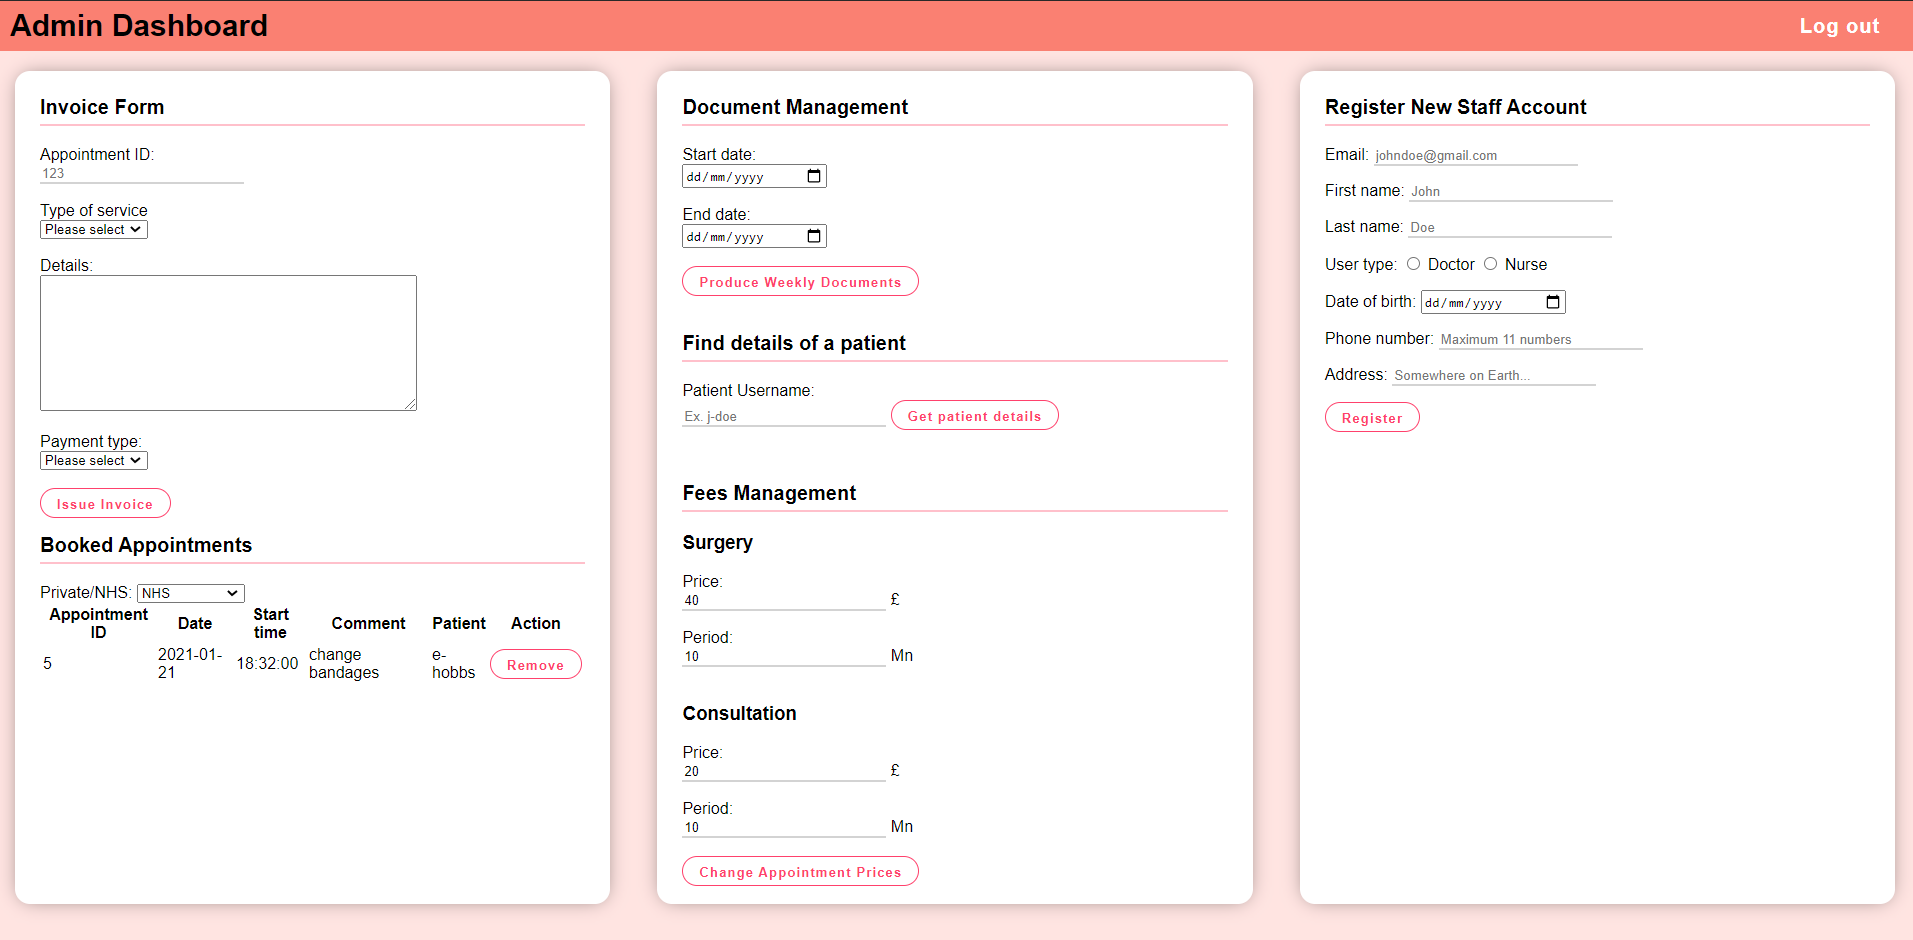1913x940 pixels.
Task: Focus the First name field
Action: pos(1511,192)
